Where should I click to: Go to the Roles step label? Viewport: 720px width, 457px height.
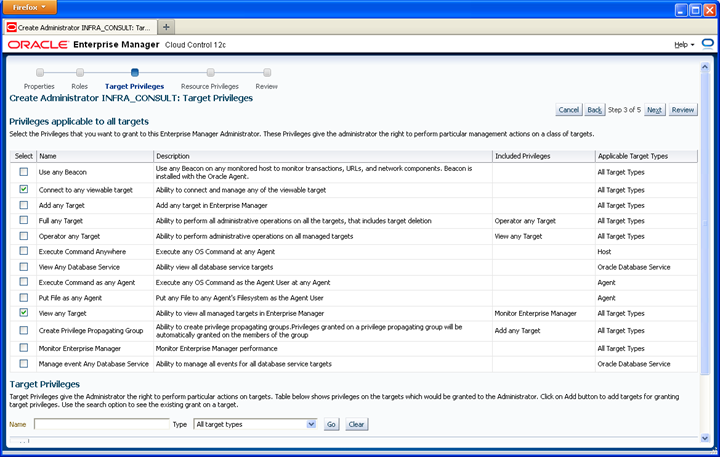pos(79,86)
